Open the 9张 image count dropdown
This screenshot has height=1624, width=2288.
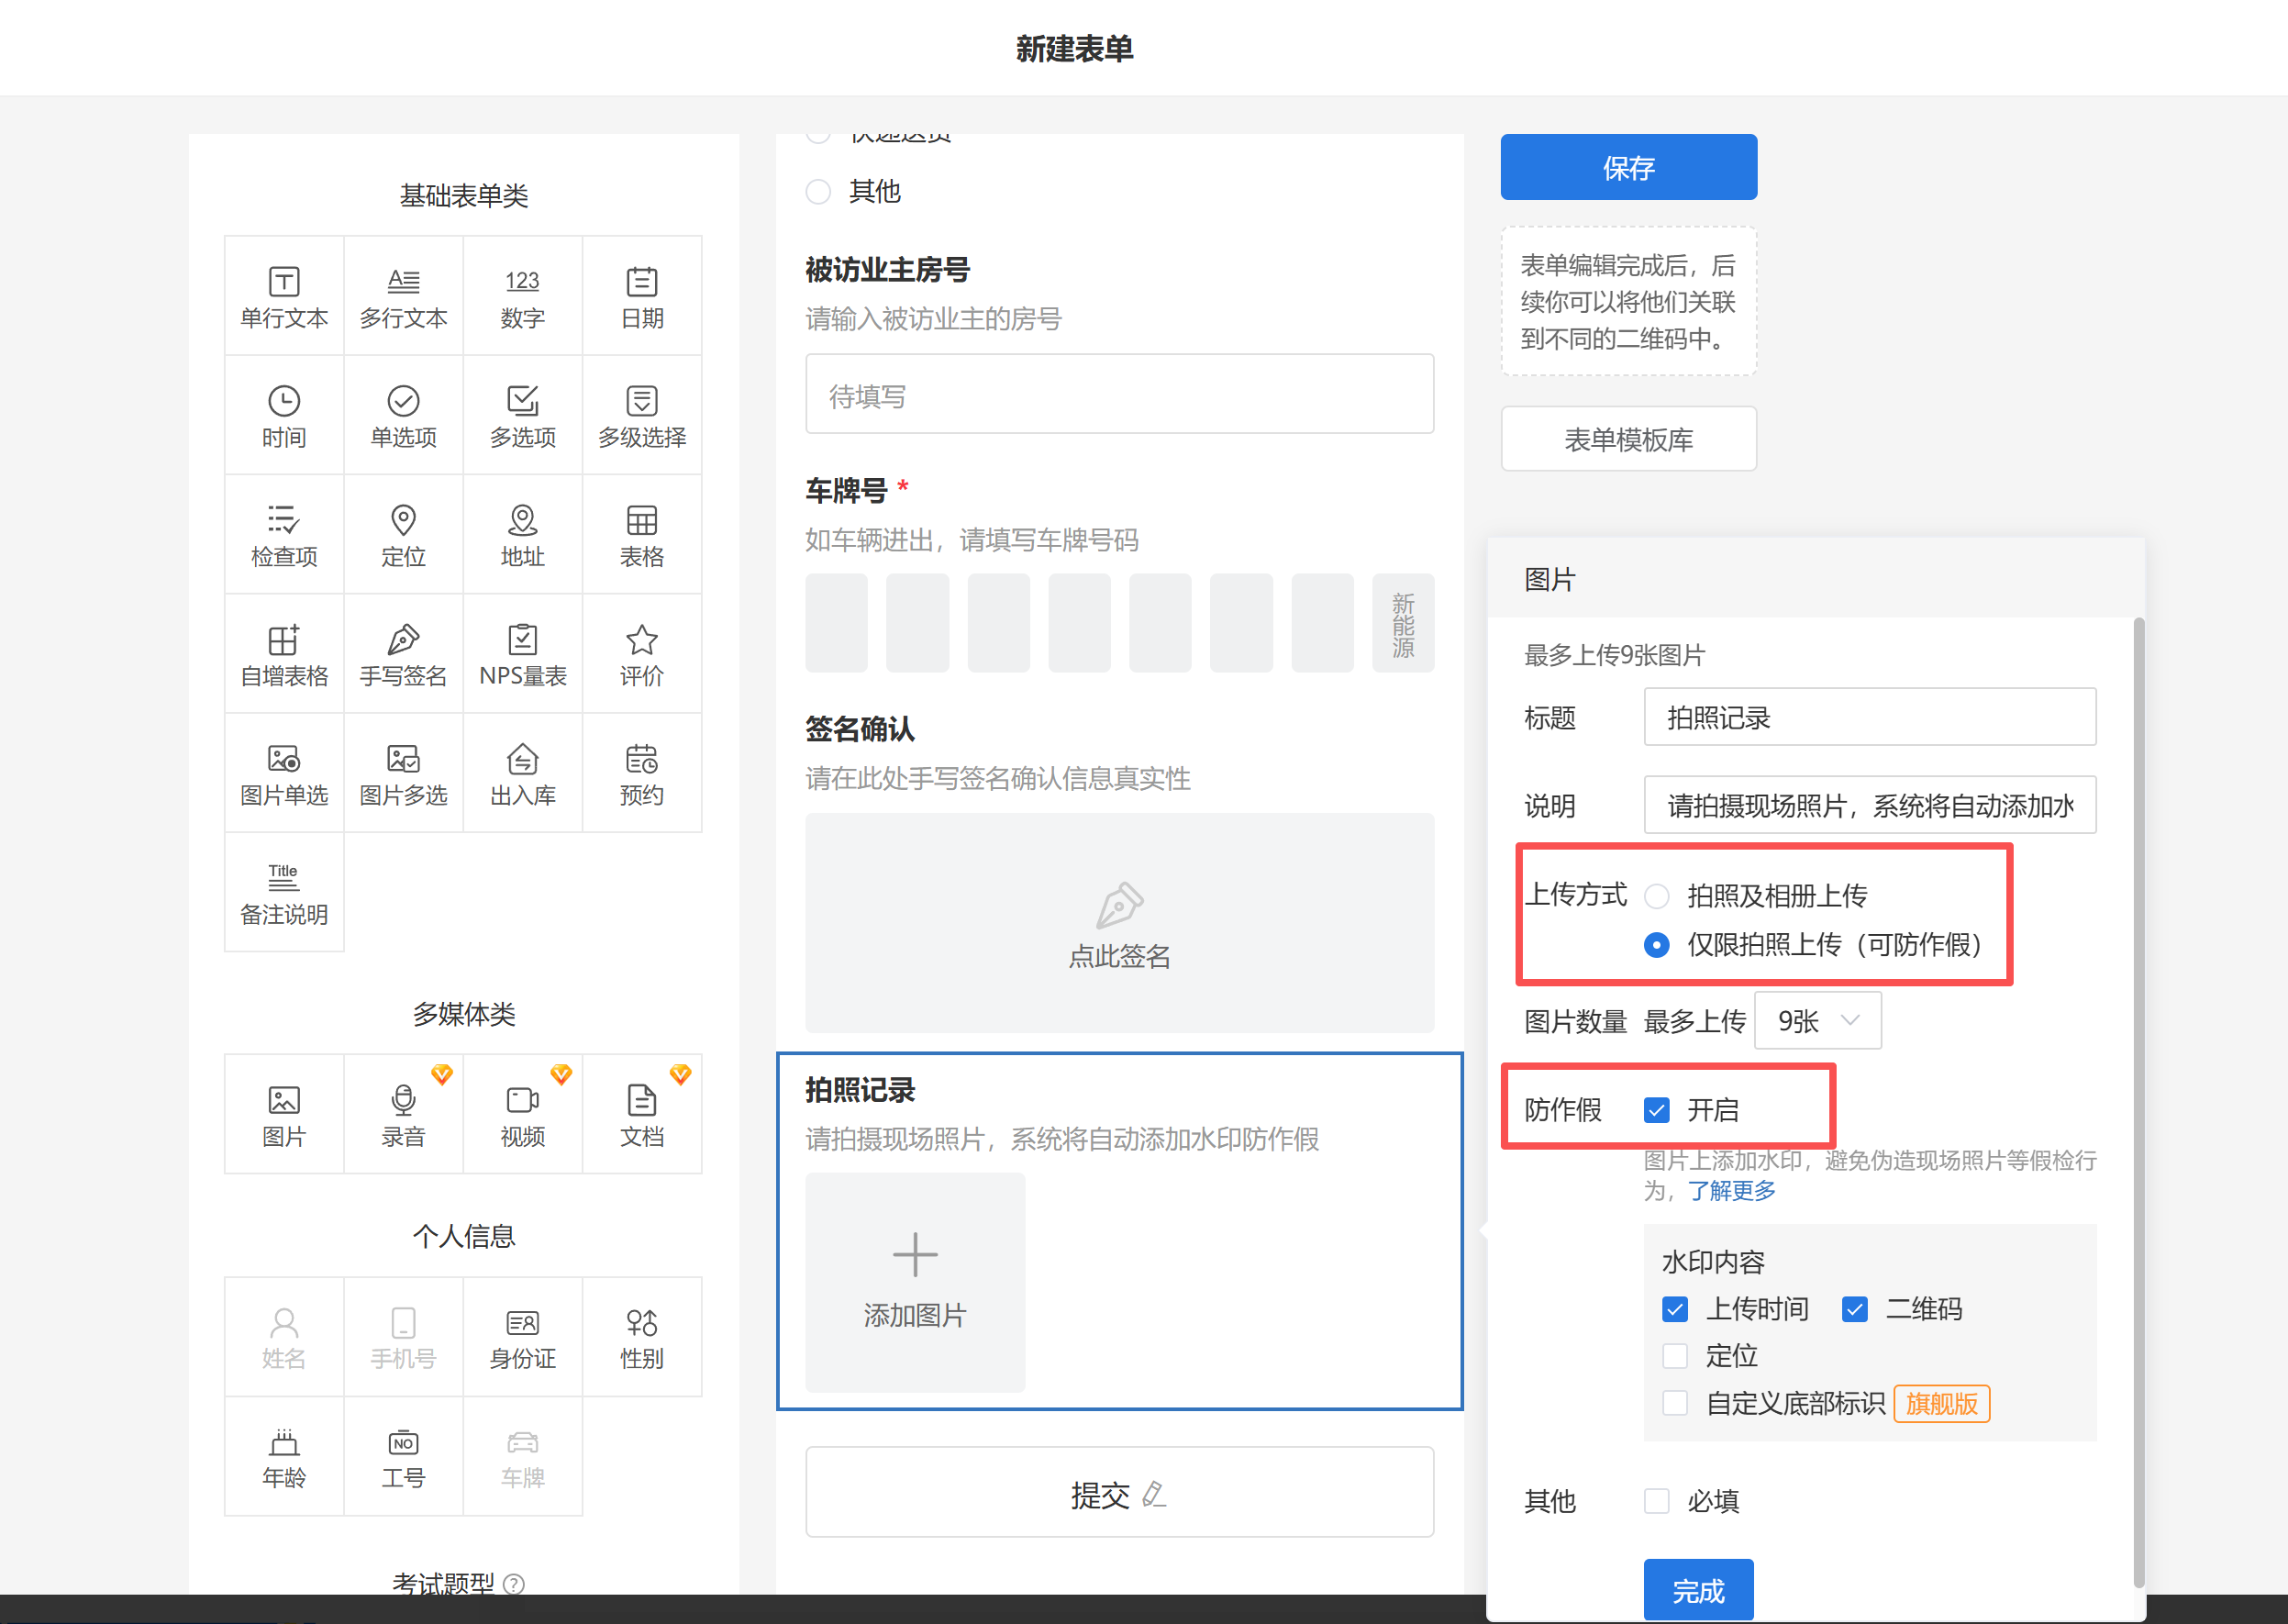[1817, 1021]
